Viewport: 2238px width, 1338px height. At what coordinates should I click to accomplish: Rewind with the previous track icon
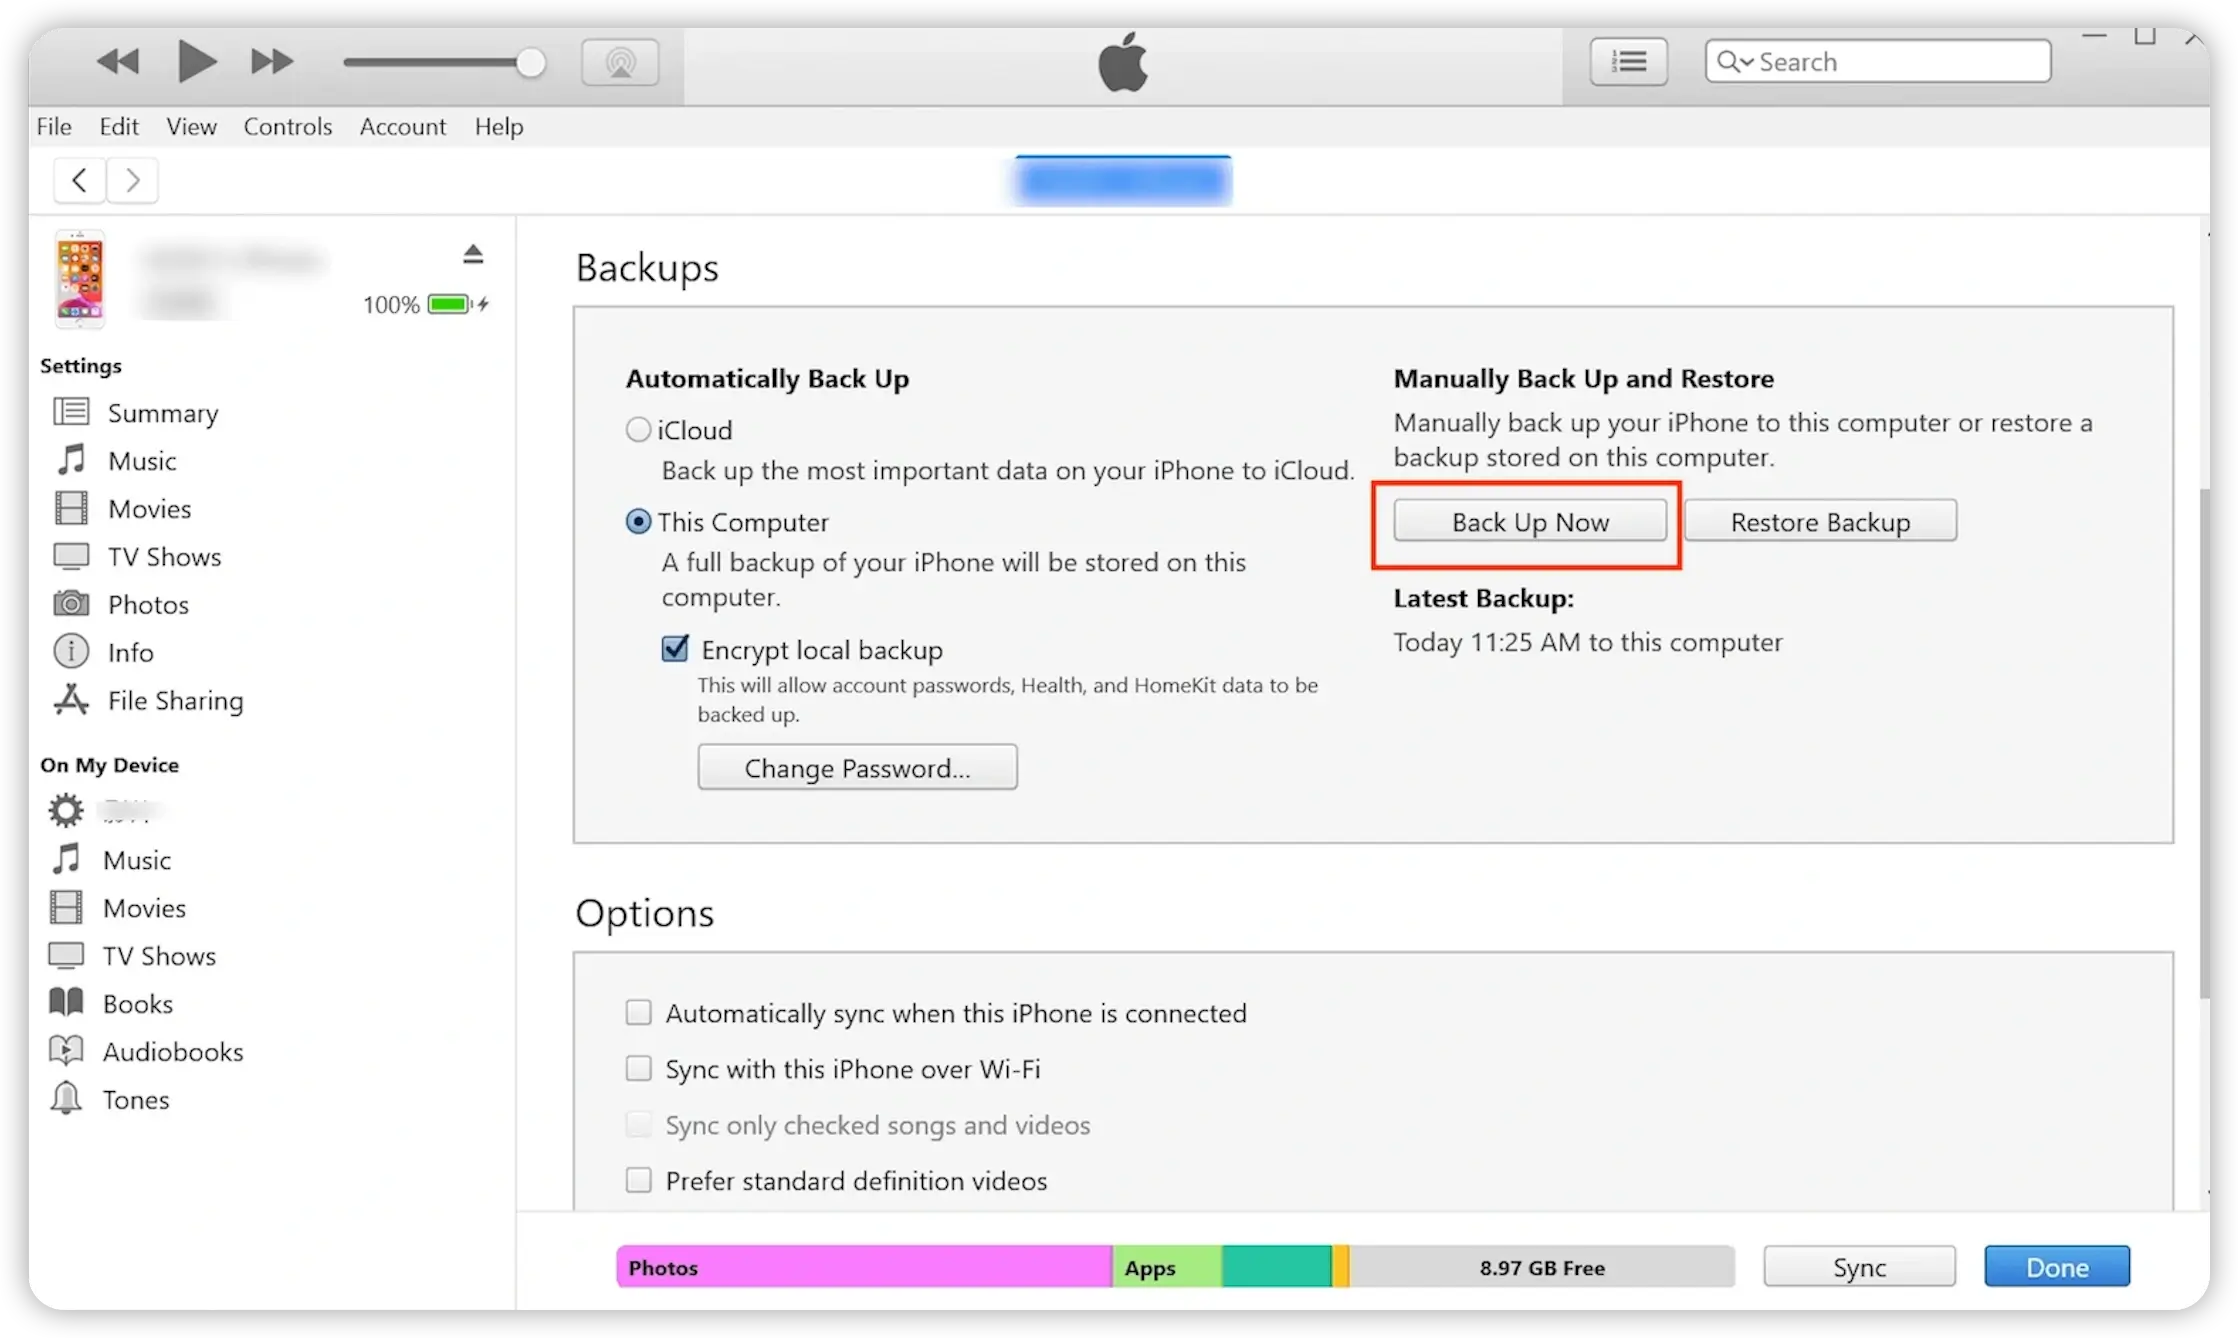tap(118, 62)
